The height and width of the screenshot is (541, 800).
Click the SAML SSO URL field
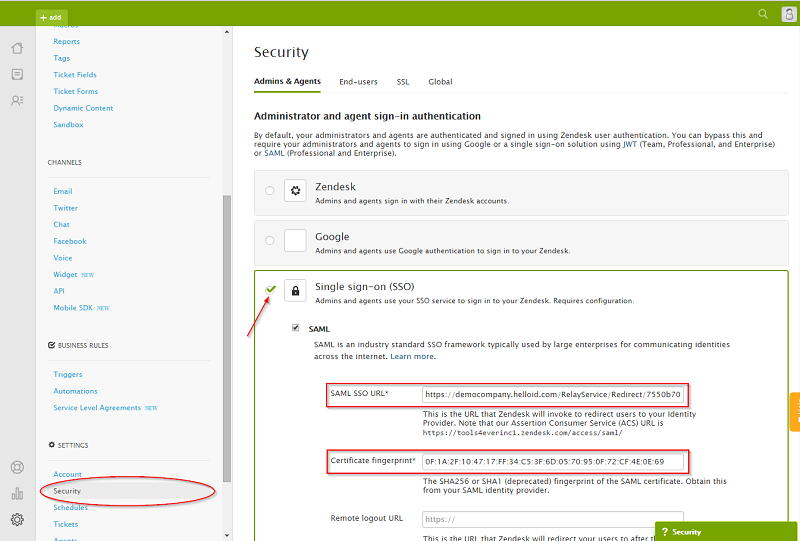pyautogui.click(x=553, y=395)
